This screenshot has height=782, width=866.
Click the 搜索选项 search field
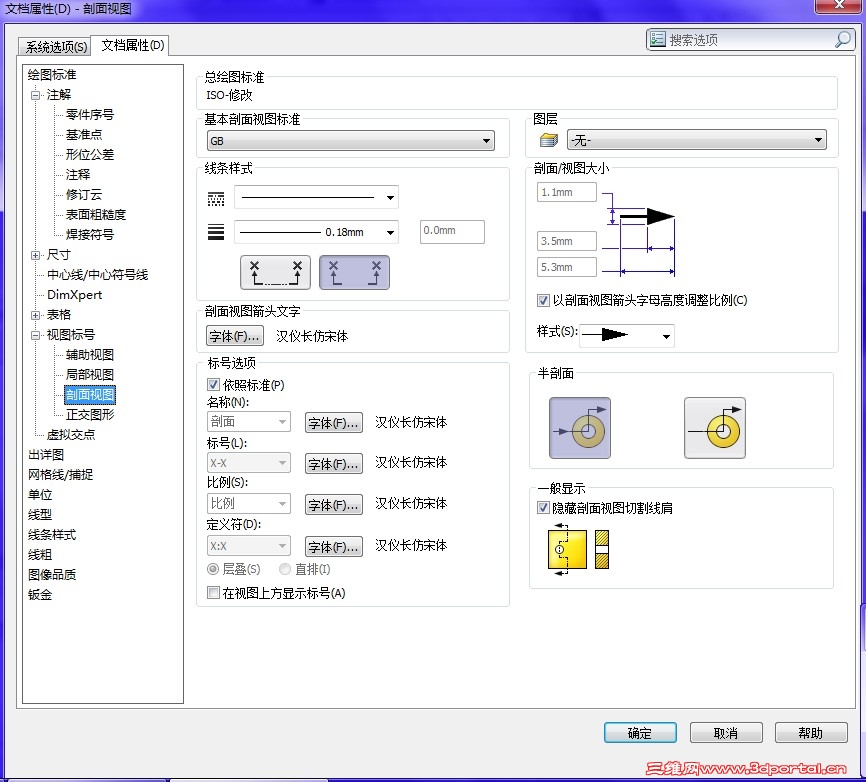click(751, 39)
